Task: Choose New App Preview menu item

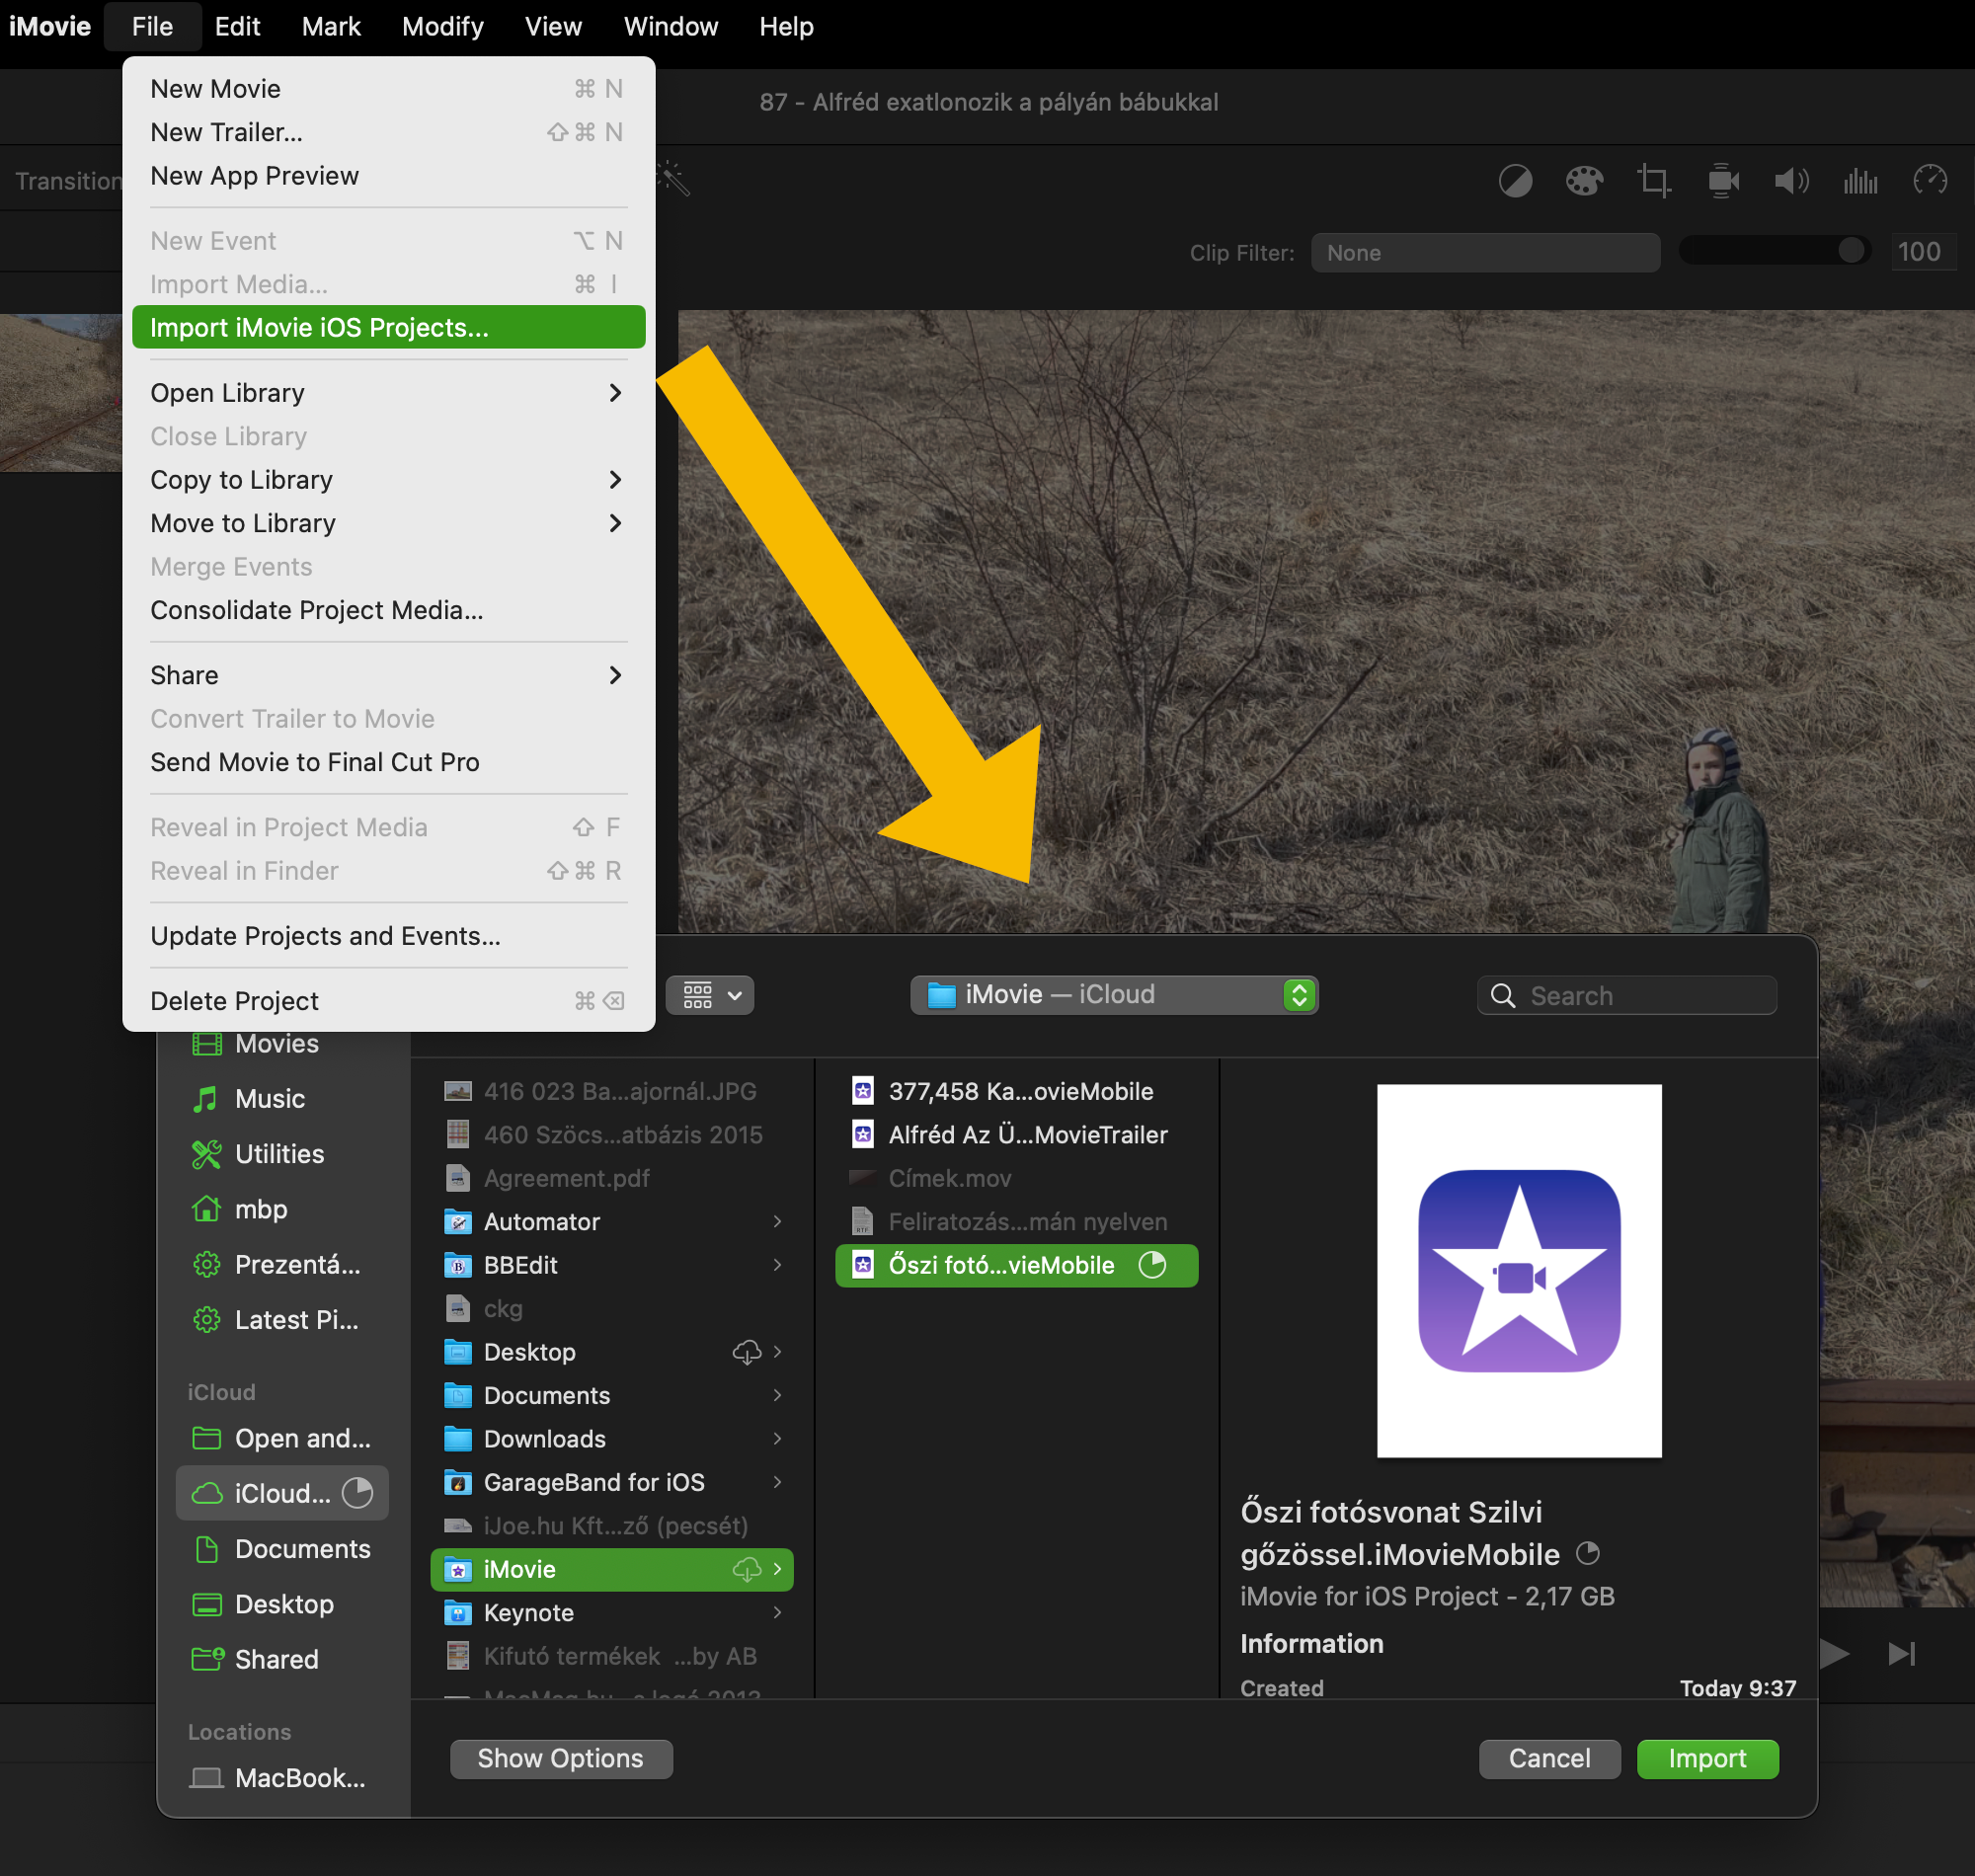Action: tap(388, 176)
